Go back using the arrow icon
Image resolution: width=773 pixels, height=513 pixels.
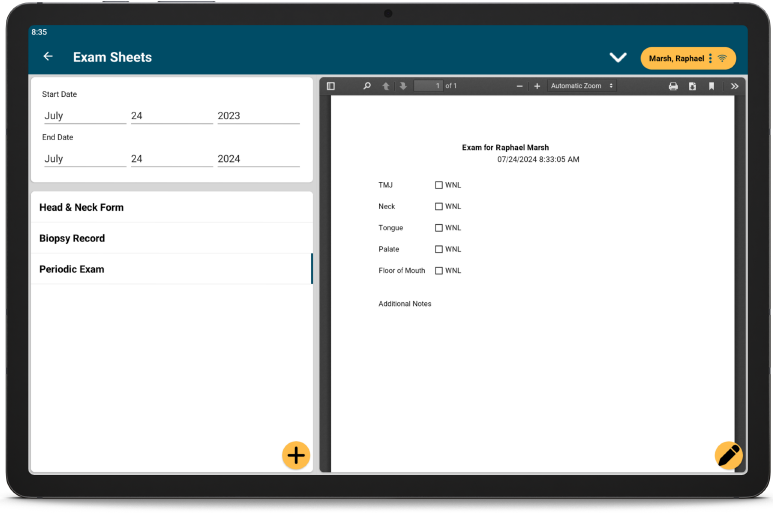[x=48, y=57]
